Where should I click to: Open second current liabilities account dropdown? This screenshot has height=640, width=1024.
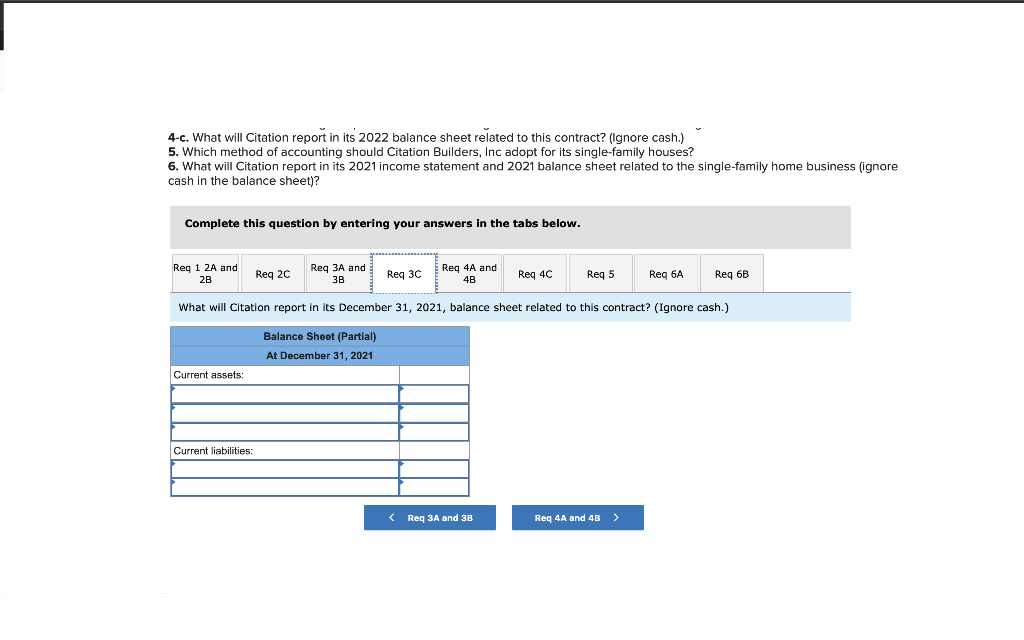click(x=285, y=487)
